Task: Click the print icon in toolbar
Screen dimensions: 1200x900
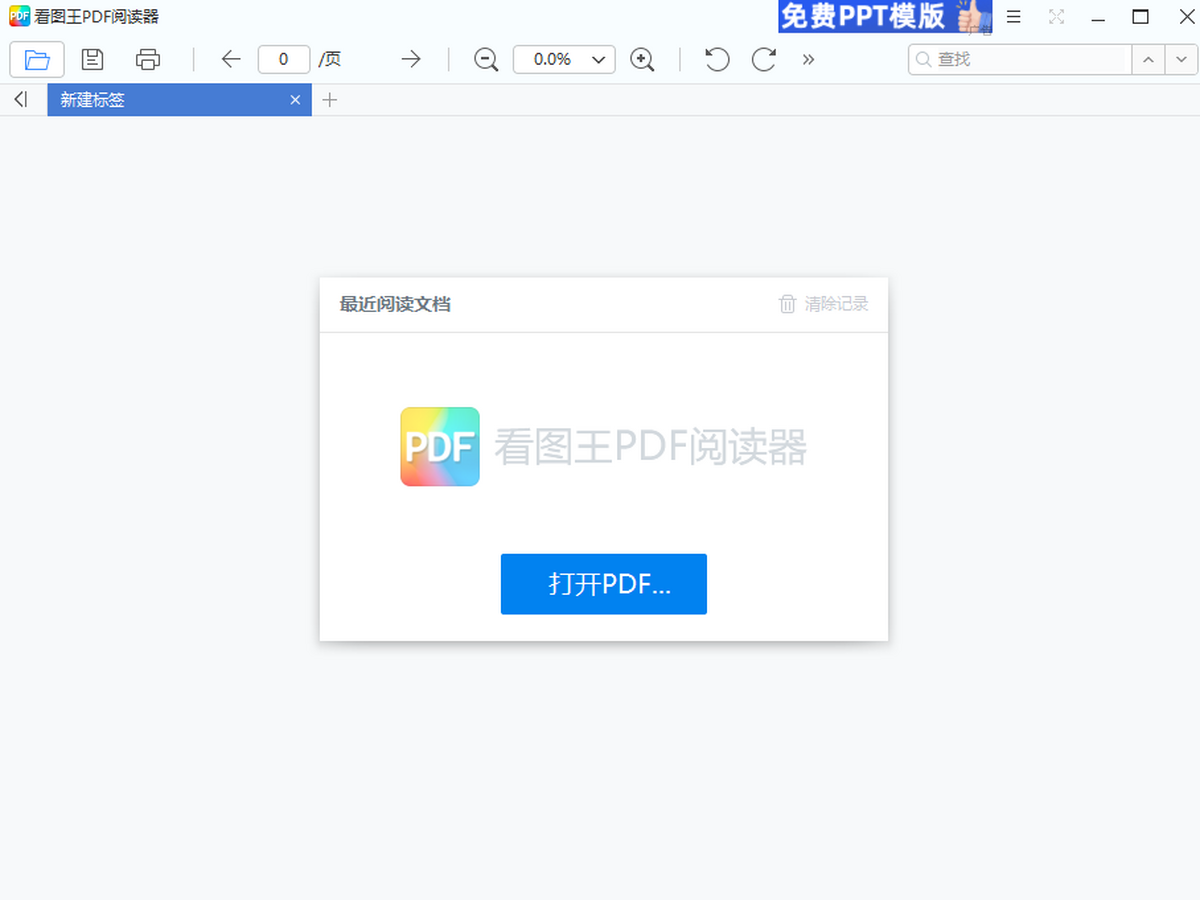Action: click(148, 60)
